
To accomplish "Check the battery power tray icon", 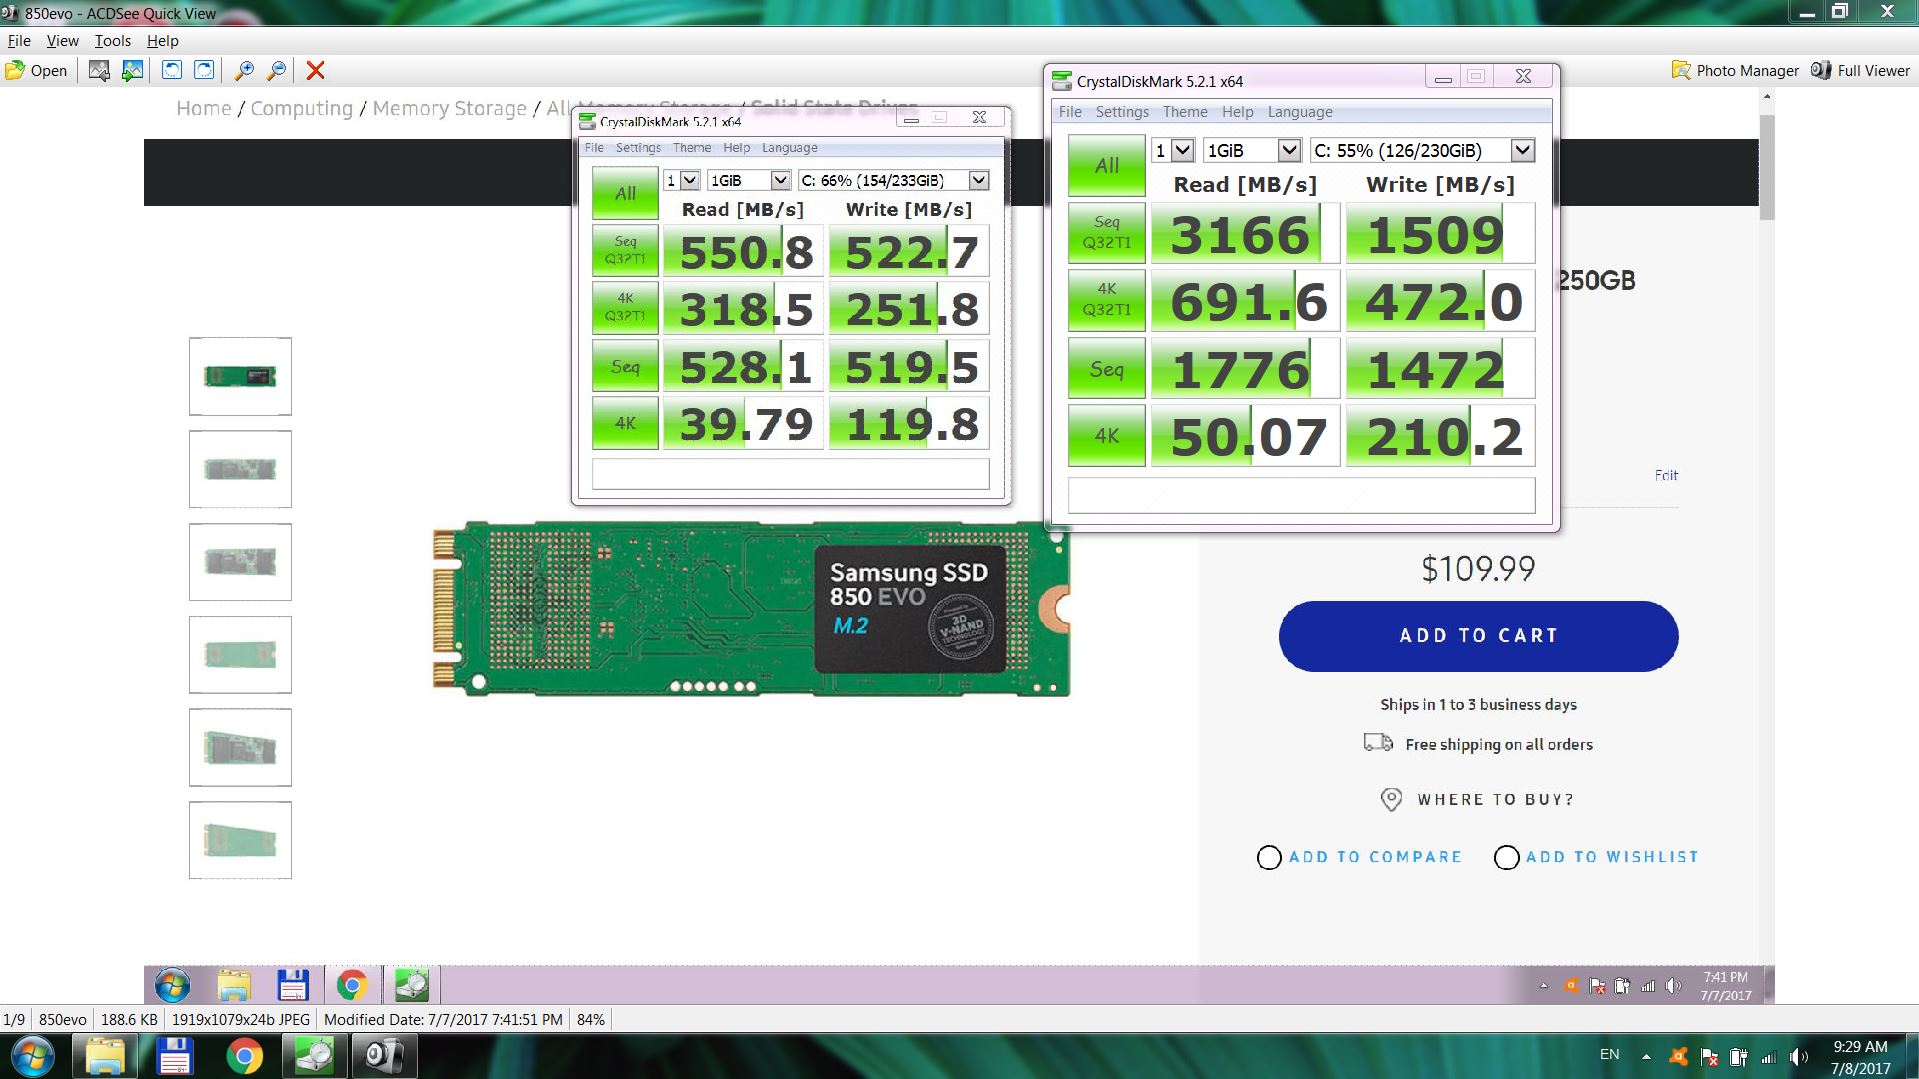I will pyautogui.click(x=1739, y=1056).
